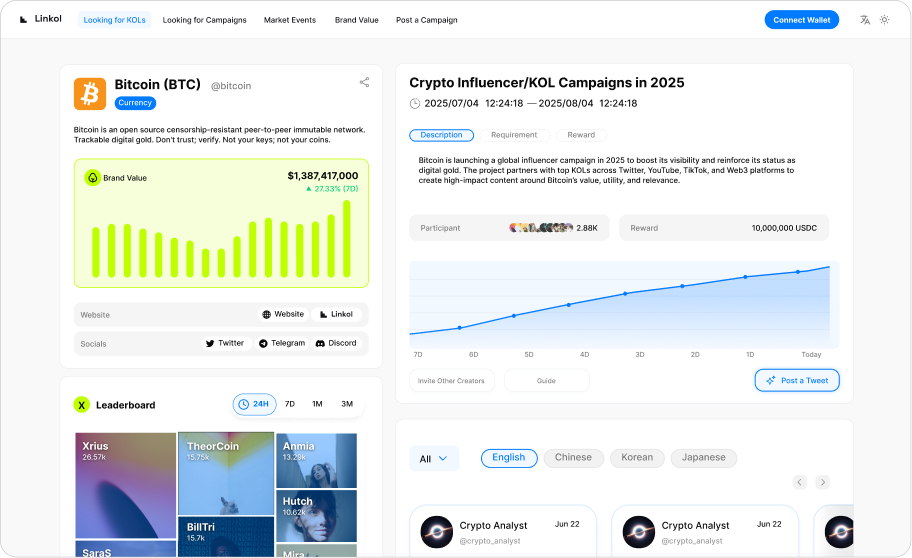The width and height of the screenshot is (912, 558).
Task: Open the Telegram social link
Action: (x=282, y=343)
